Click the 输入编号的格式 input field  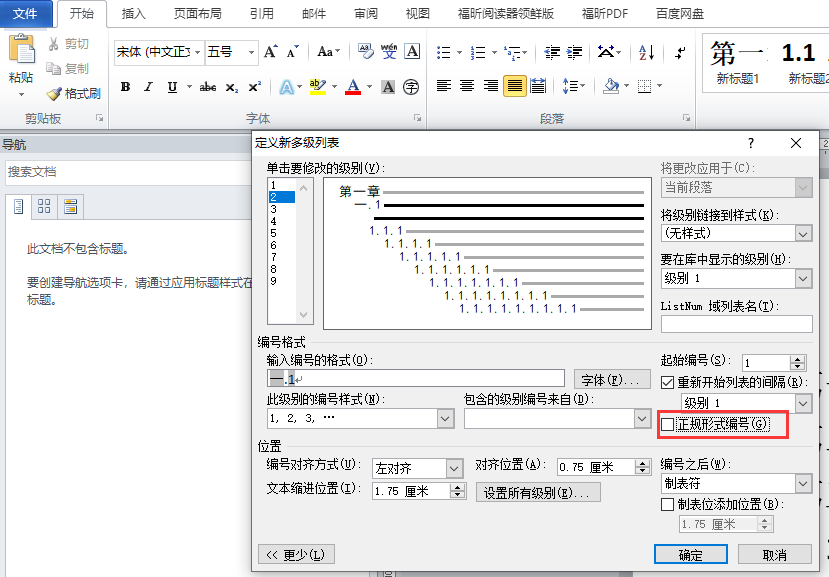pos(416,379)
